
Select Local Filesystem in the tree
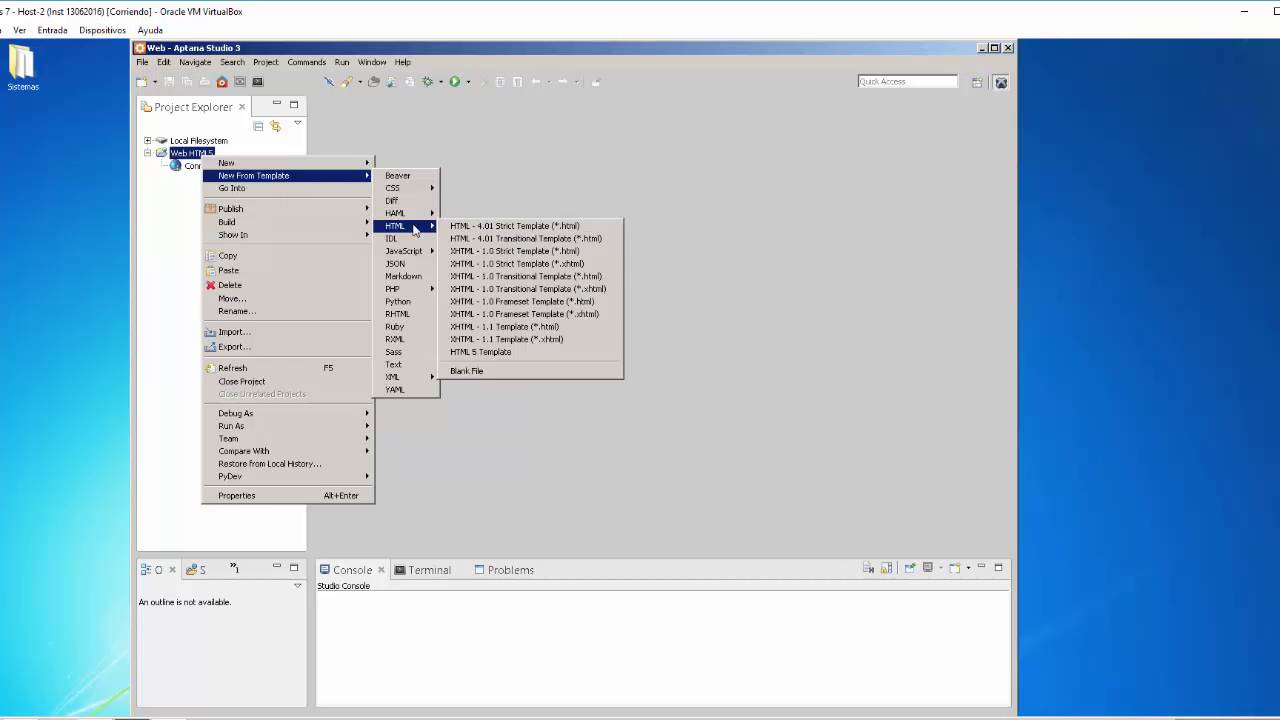tap(198, 141)
